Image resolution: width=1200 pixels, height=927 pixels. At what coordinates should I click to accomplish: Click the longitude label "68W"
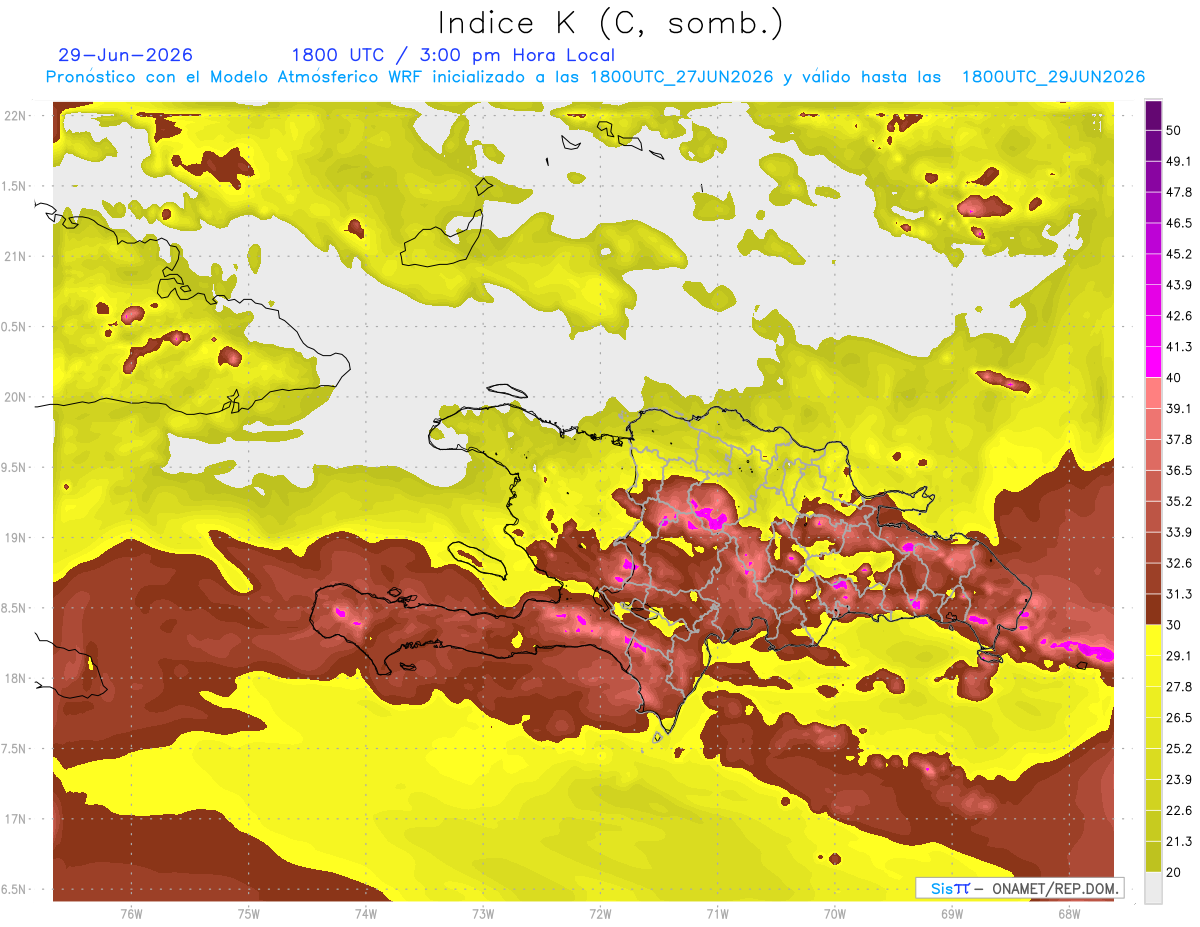1069,914
